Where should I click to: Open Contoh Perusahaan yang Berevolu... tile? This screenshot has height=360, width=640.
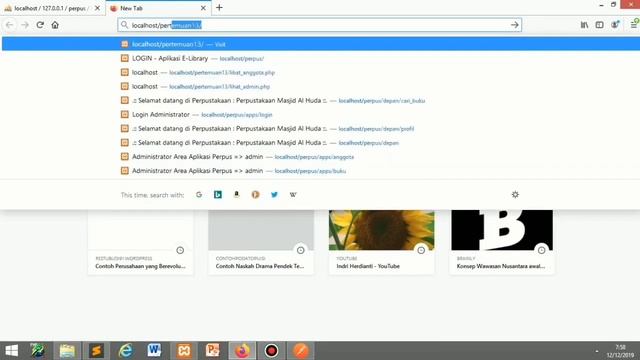coord(140,242)
